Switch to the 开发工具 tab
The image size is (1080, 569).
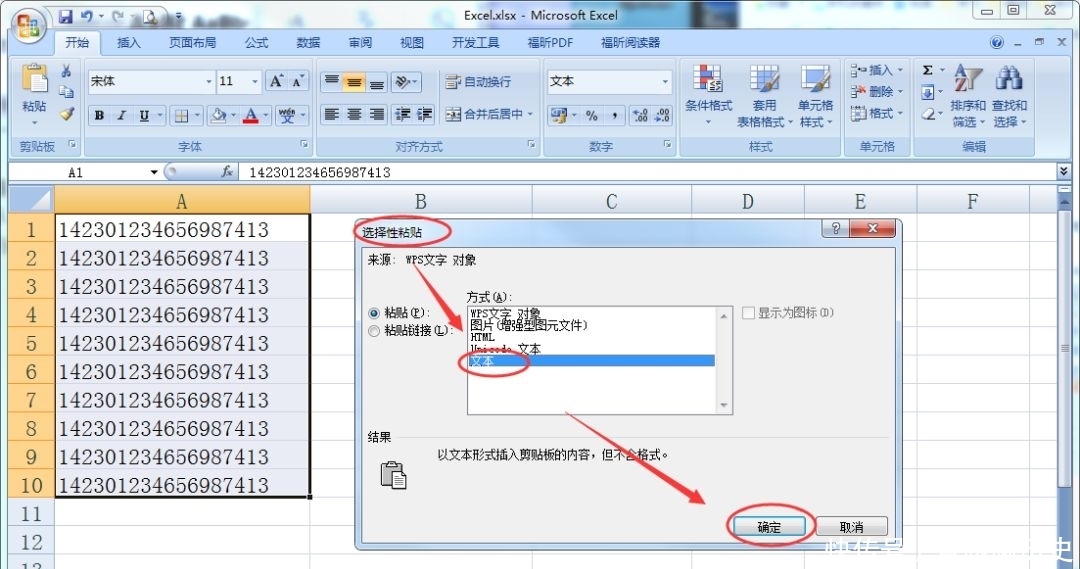point(475,43)
